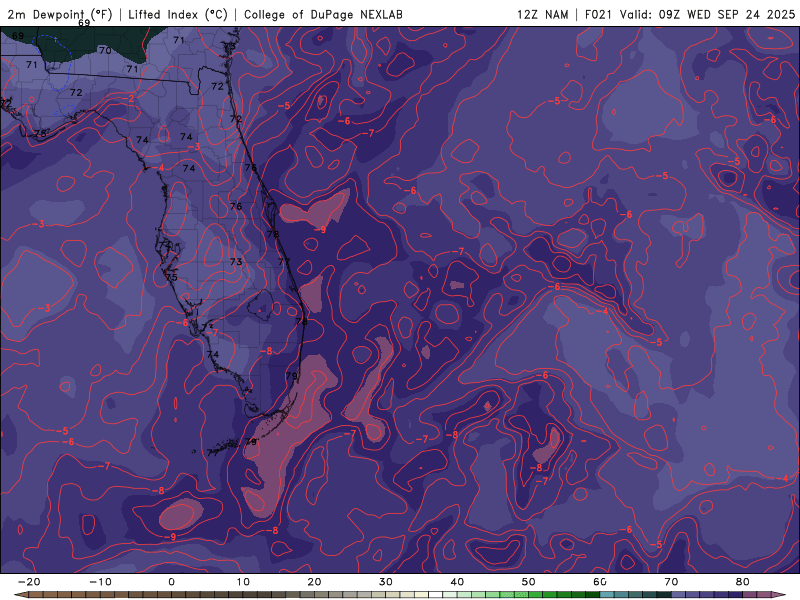Click the "10" colorbar tick label
800x600 pixels.
243,582
